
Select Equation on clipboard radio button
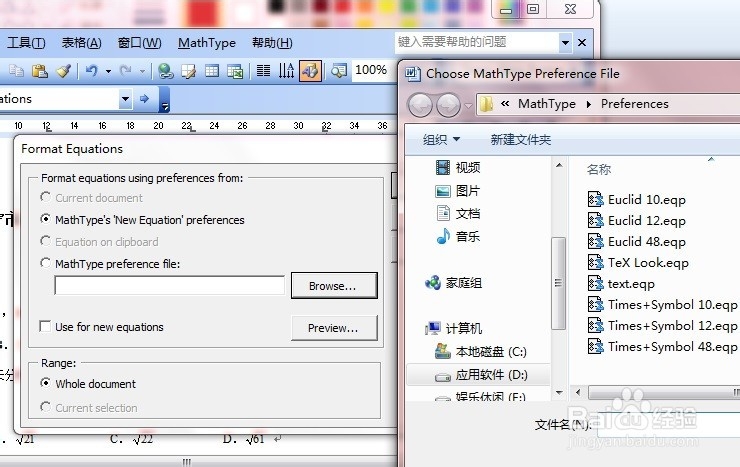point(45,241)
